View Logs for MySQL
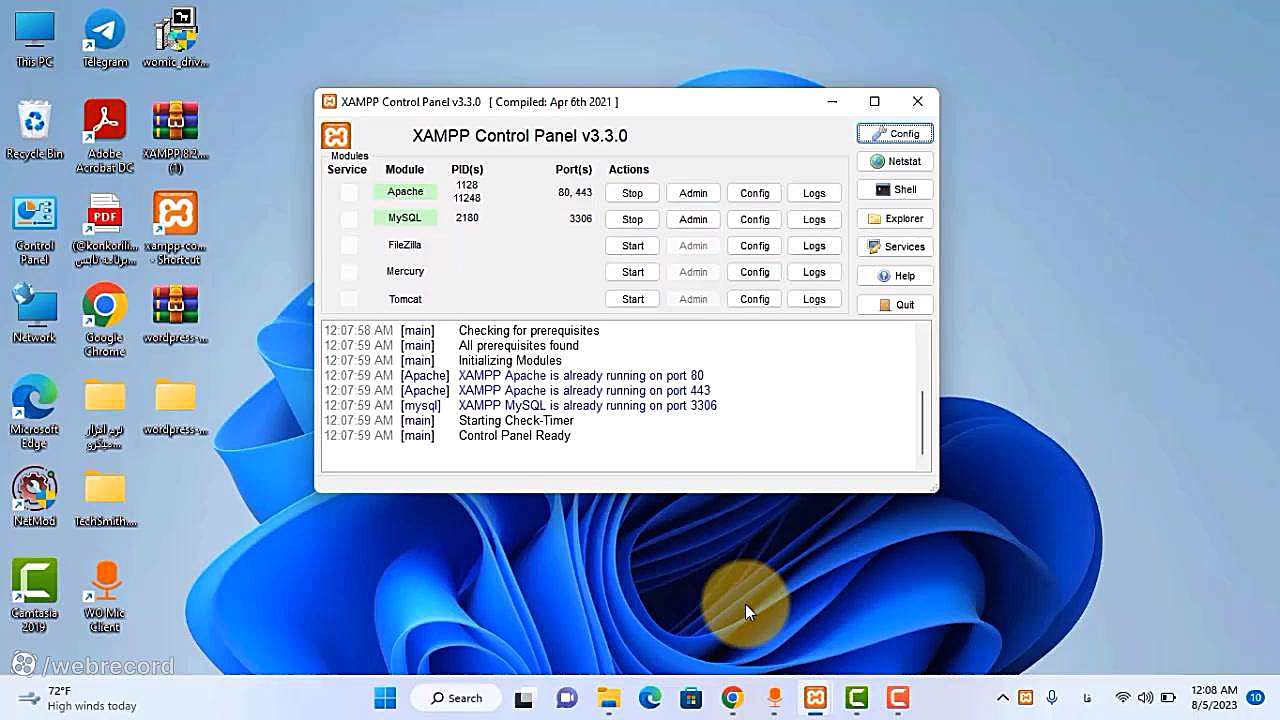 click(814, 219)
